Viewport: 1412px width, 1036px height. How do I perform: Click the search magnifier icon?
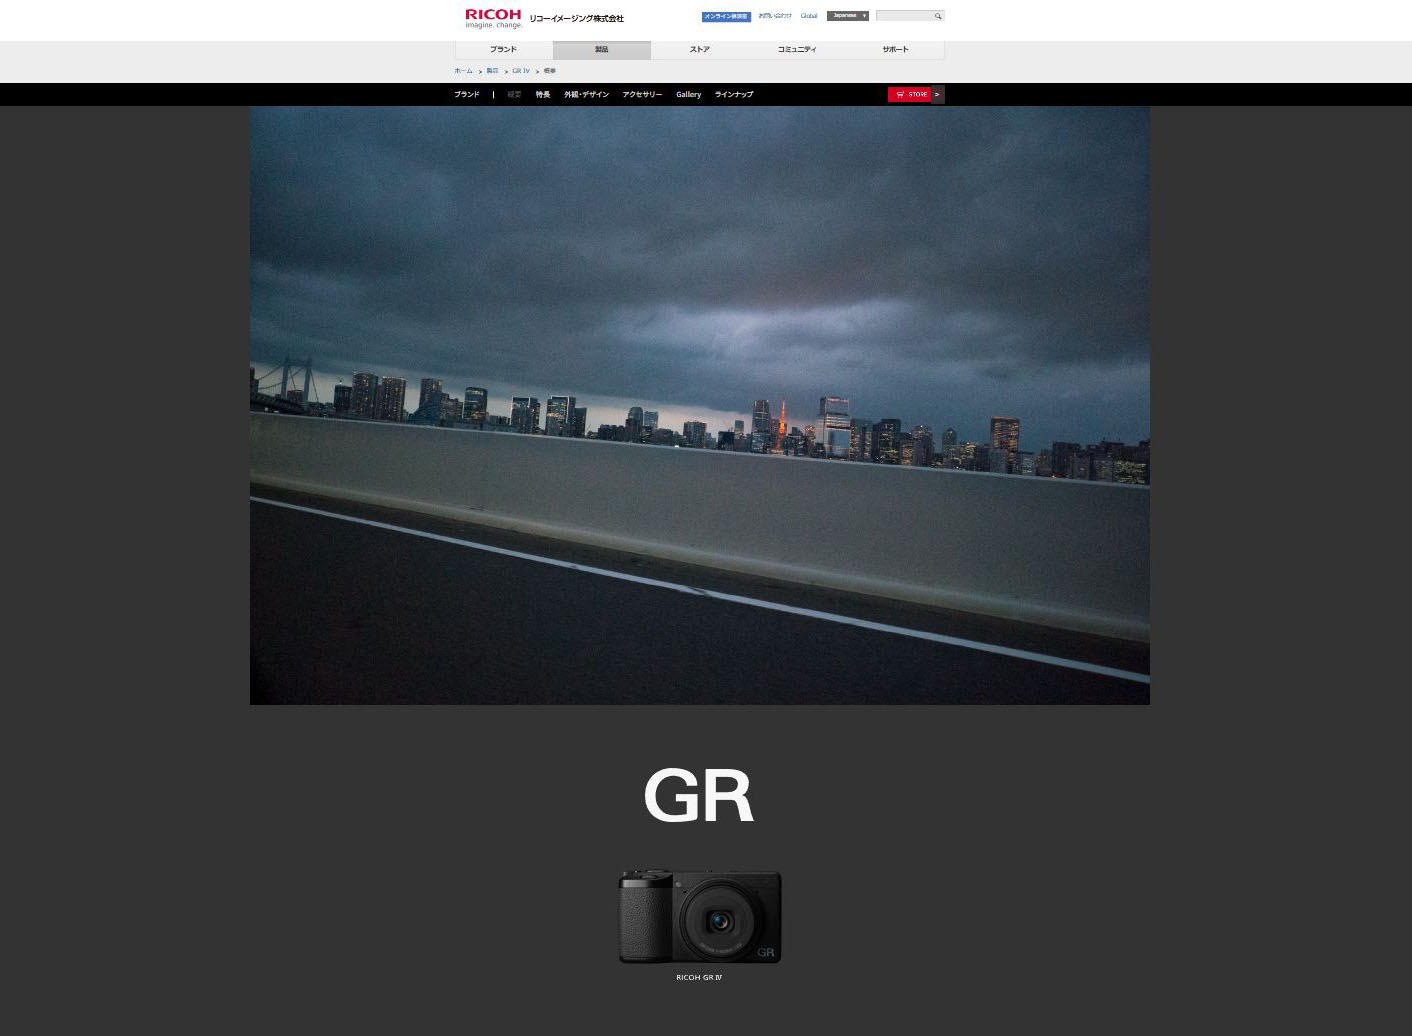pyautogui.click(x=938, y=16)
